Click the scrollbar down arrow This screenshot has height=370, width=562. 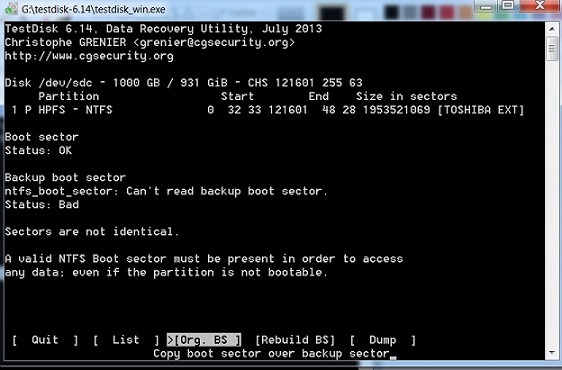point(552,352)
